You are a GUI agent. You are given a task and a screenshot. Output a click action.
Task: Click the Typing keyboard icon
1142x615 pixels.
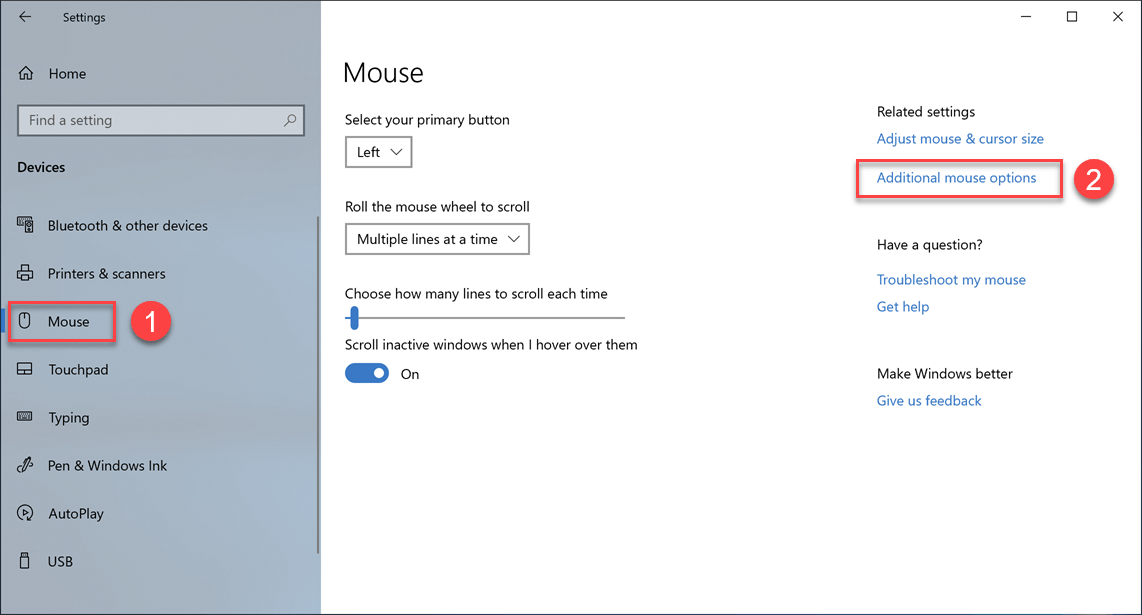click(25, 417)
